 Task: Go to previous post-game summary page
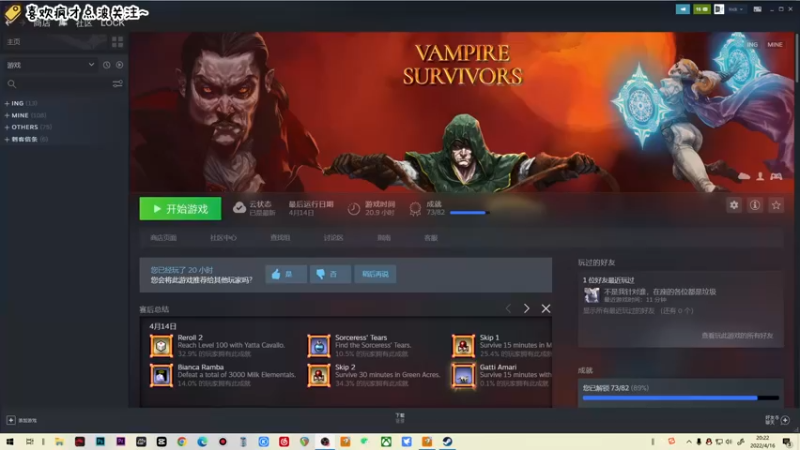tap(508, 309)
